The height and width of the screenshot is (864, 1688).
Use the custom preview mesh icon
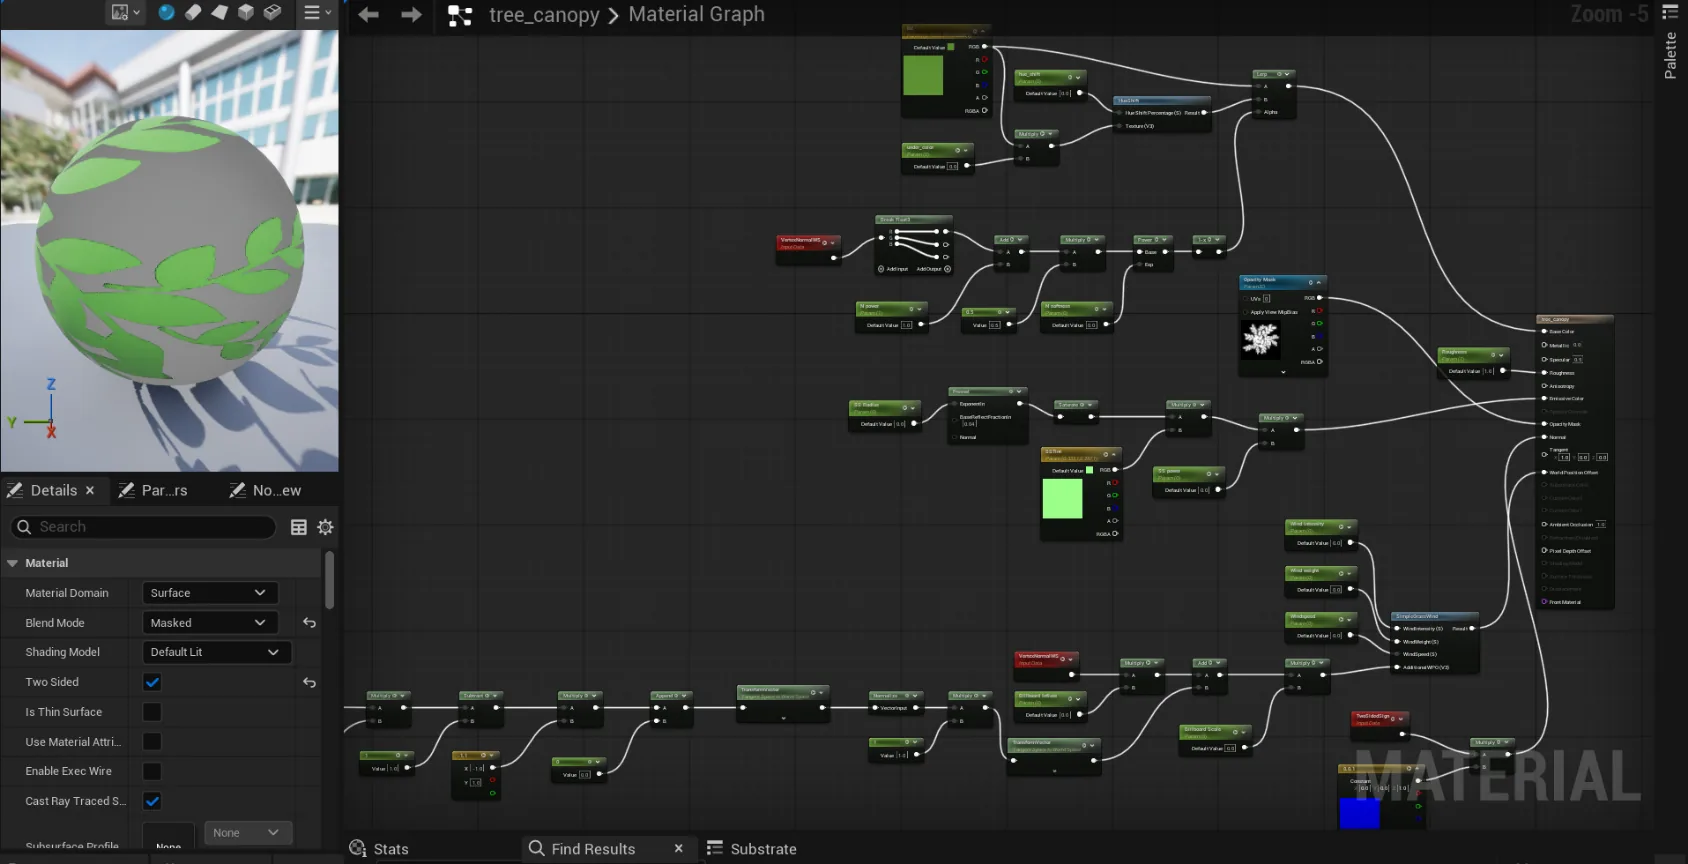272,12
